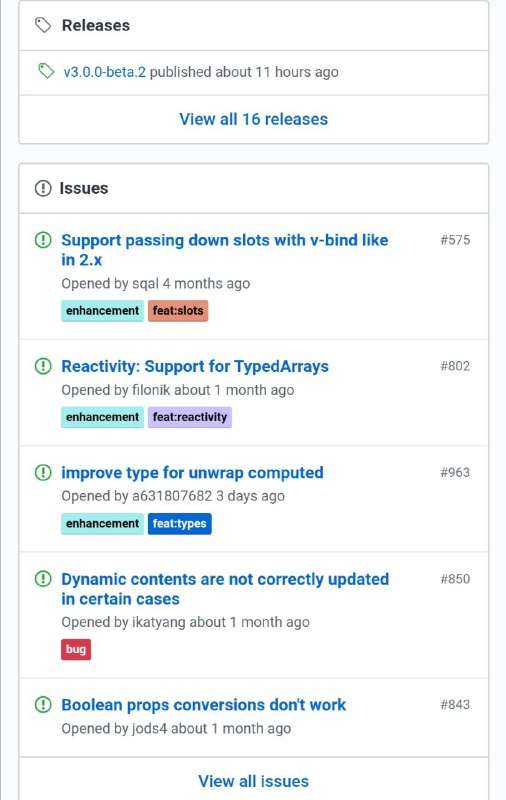Select the feat:reactivity purple label
The height and width of the screenshot is (800, 506).
(190, 417)
